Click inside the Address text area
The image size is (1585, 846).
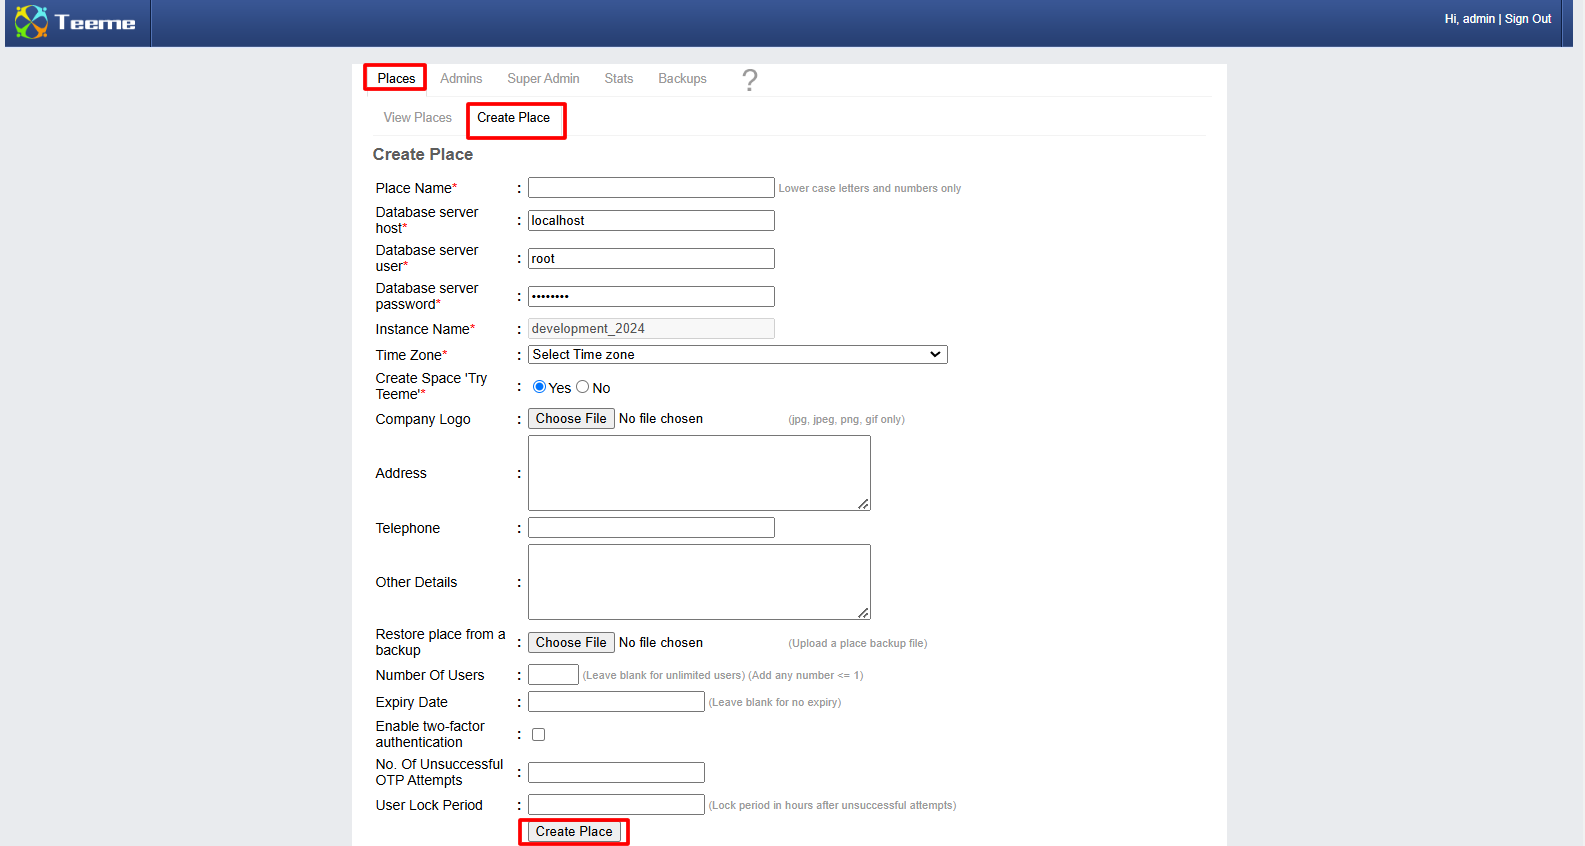(x=699, y=473)
